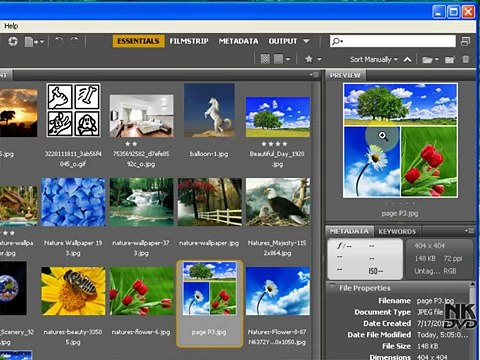Click the loupe magnifier in preview
Screen dimensions: 480x360
[x=383, y=136]
